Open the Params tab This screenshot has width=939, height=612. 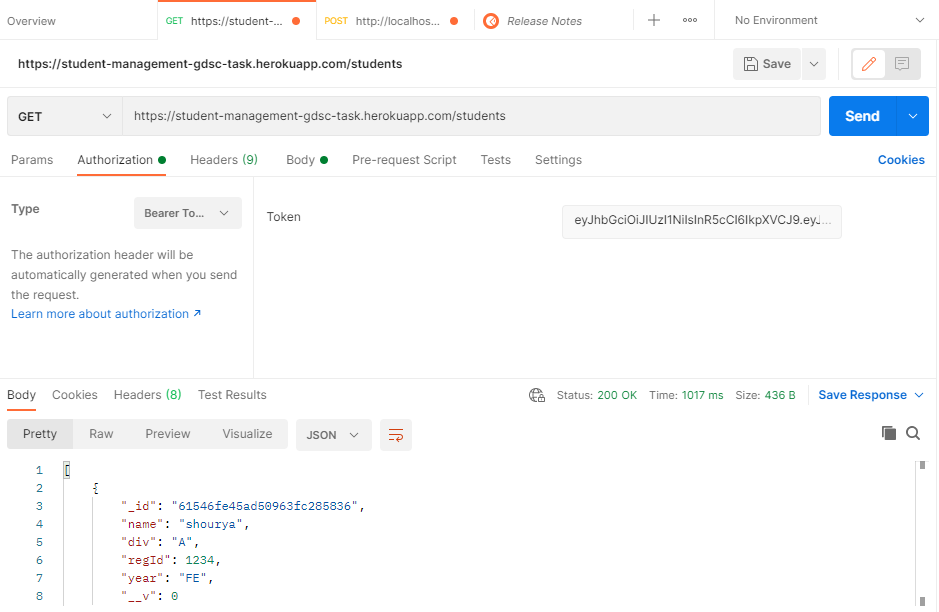32,160
